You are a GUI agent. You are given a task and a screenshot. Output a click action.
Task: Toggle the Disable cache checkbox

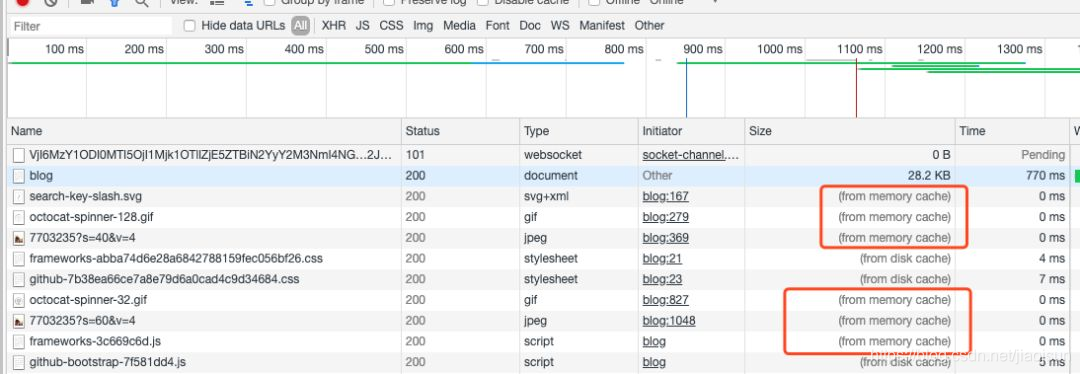483,2
